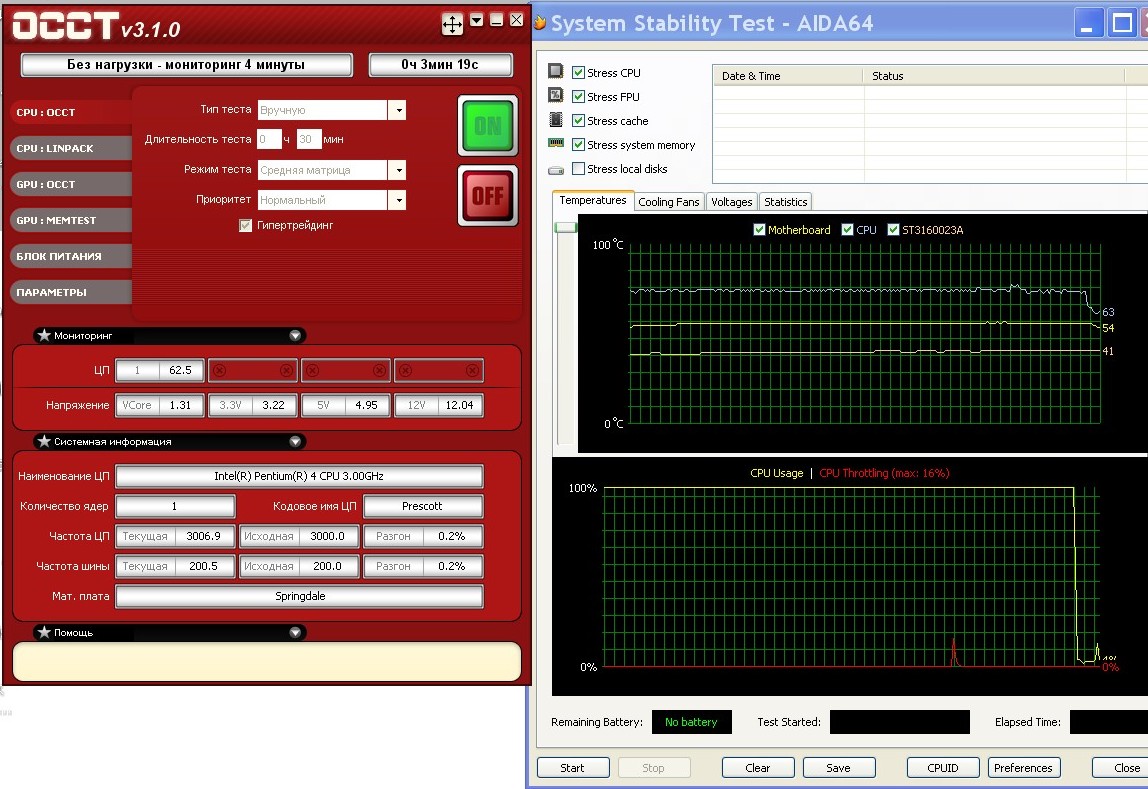Click right x icon in fourth ЦП sensor slot
Viewport: 1148px width, 789px height.
[x=472, y=370]
